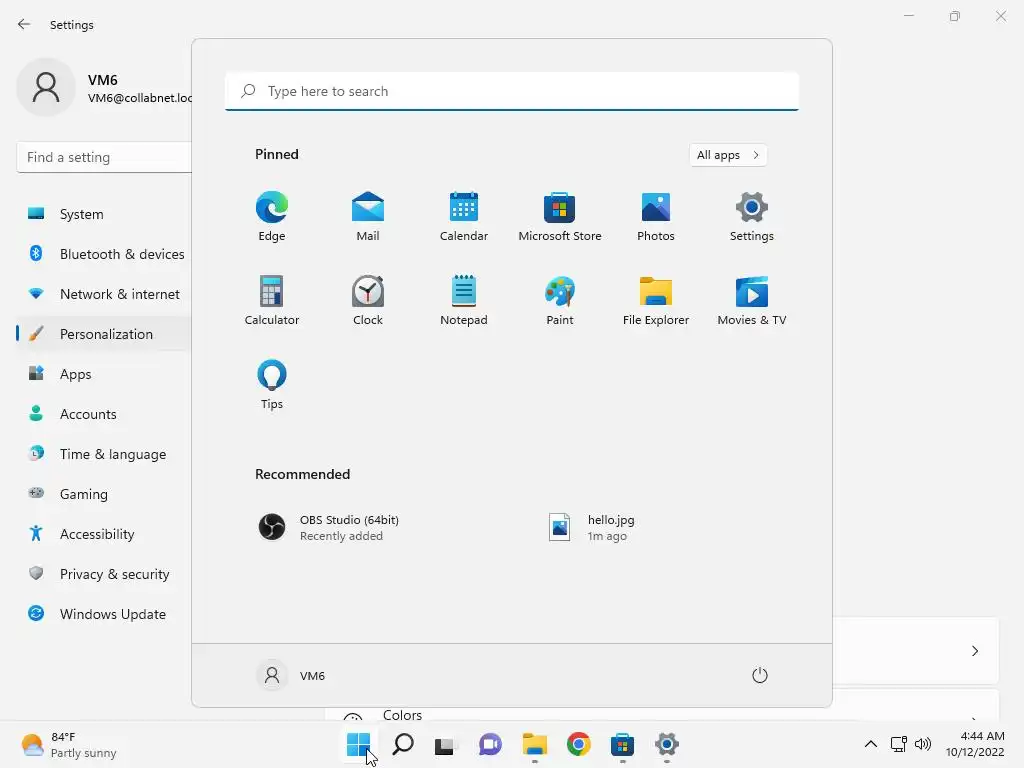Open Privacy & security settings
Image resolution: width=1024 pixels, height=768 pixels.
104,574
